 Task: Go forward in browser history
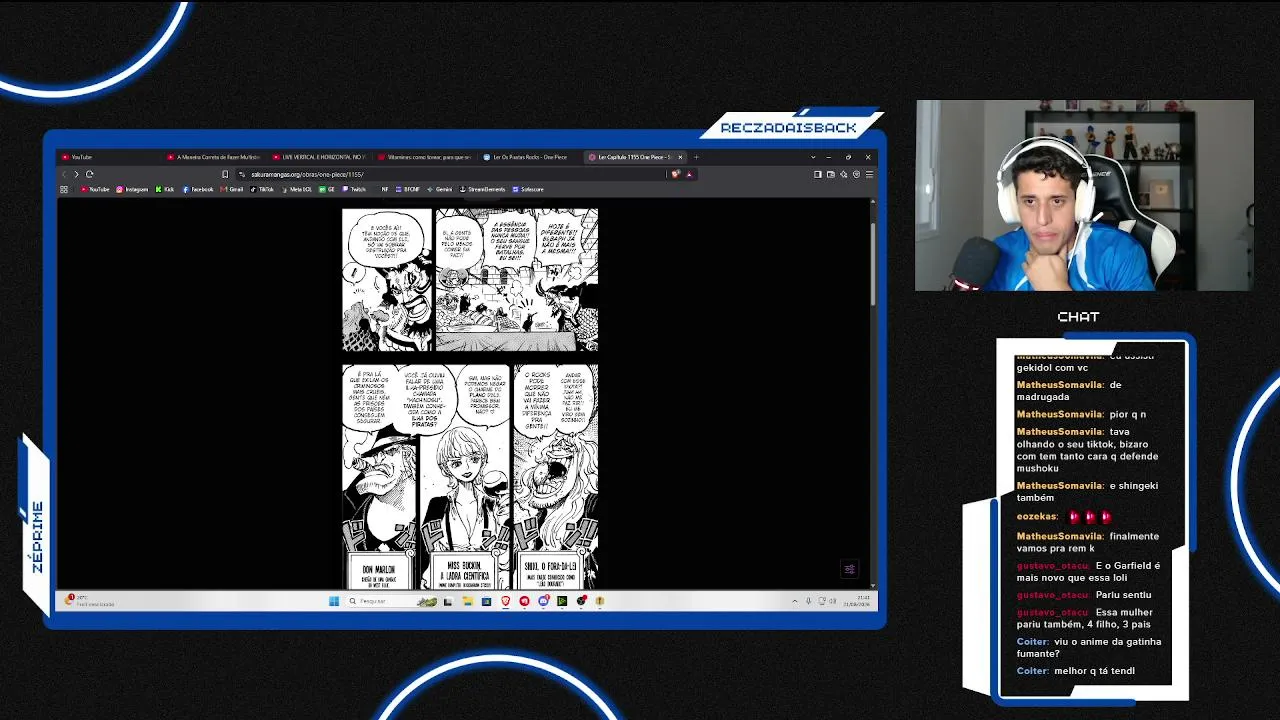click(76, 174)
